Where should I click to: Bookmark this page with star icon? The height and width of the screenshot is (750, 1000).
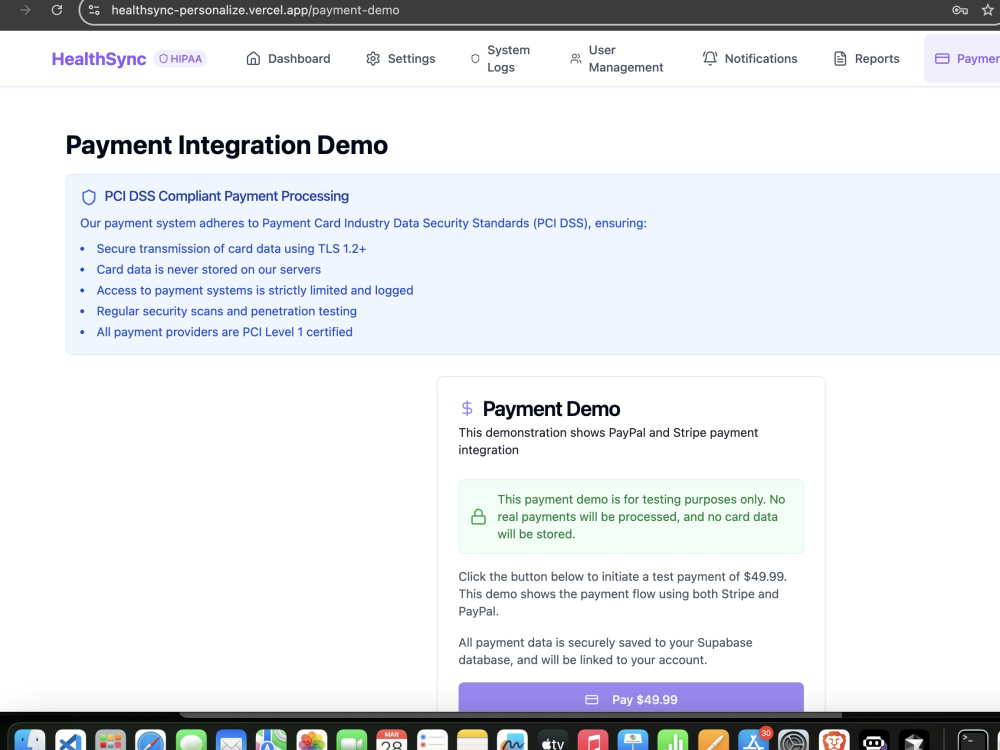click(x=989, y=10)
